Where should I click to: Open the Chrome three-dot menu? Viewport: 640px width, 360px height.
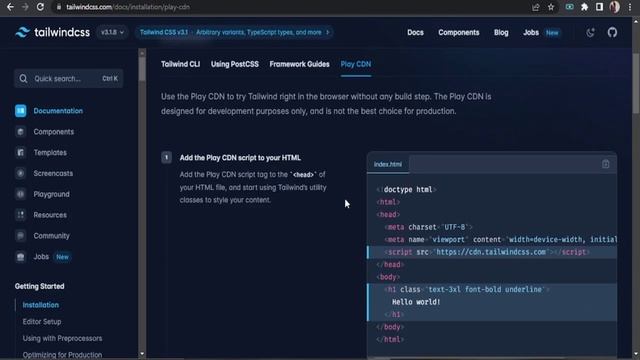630,7
